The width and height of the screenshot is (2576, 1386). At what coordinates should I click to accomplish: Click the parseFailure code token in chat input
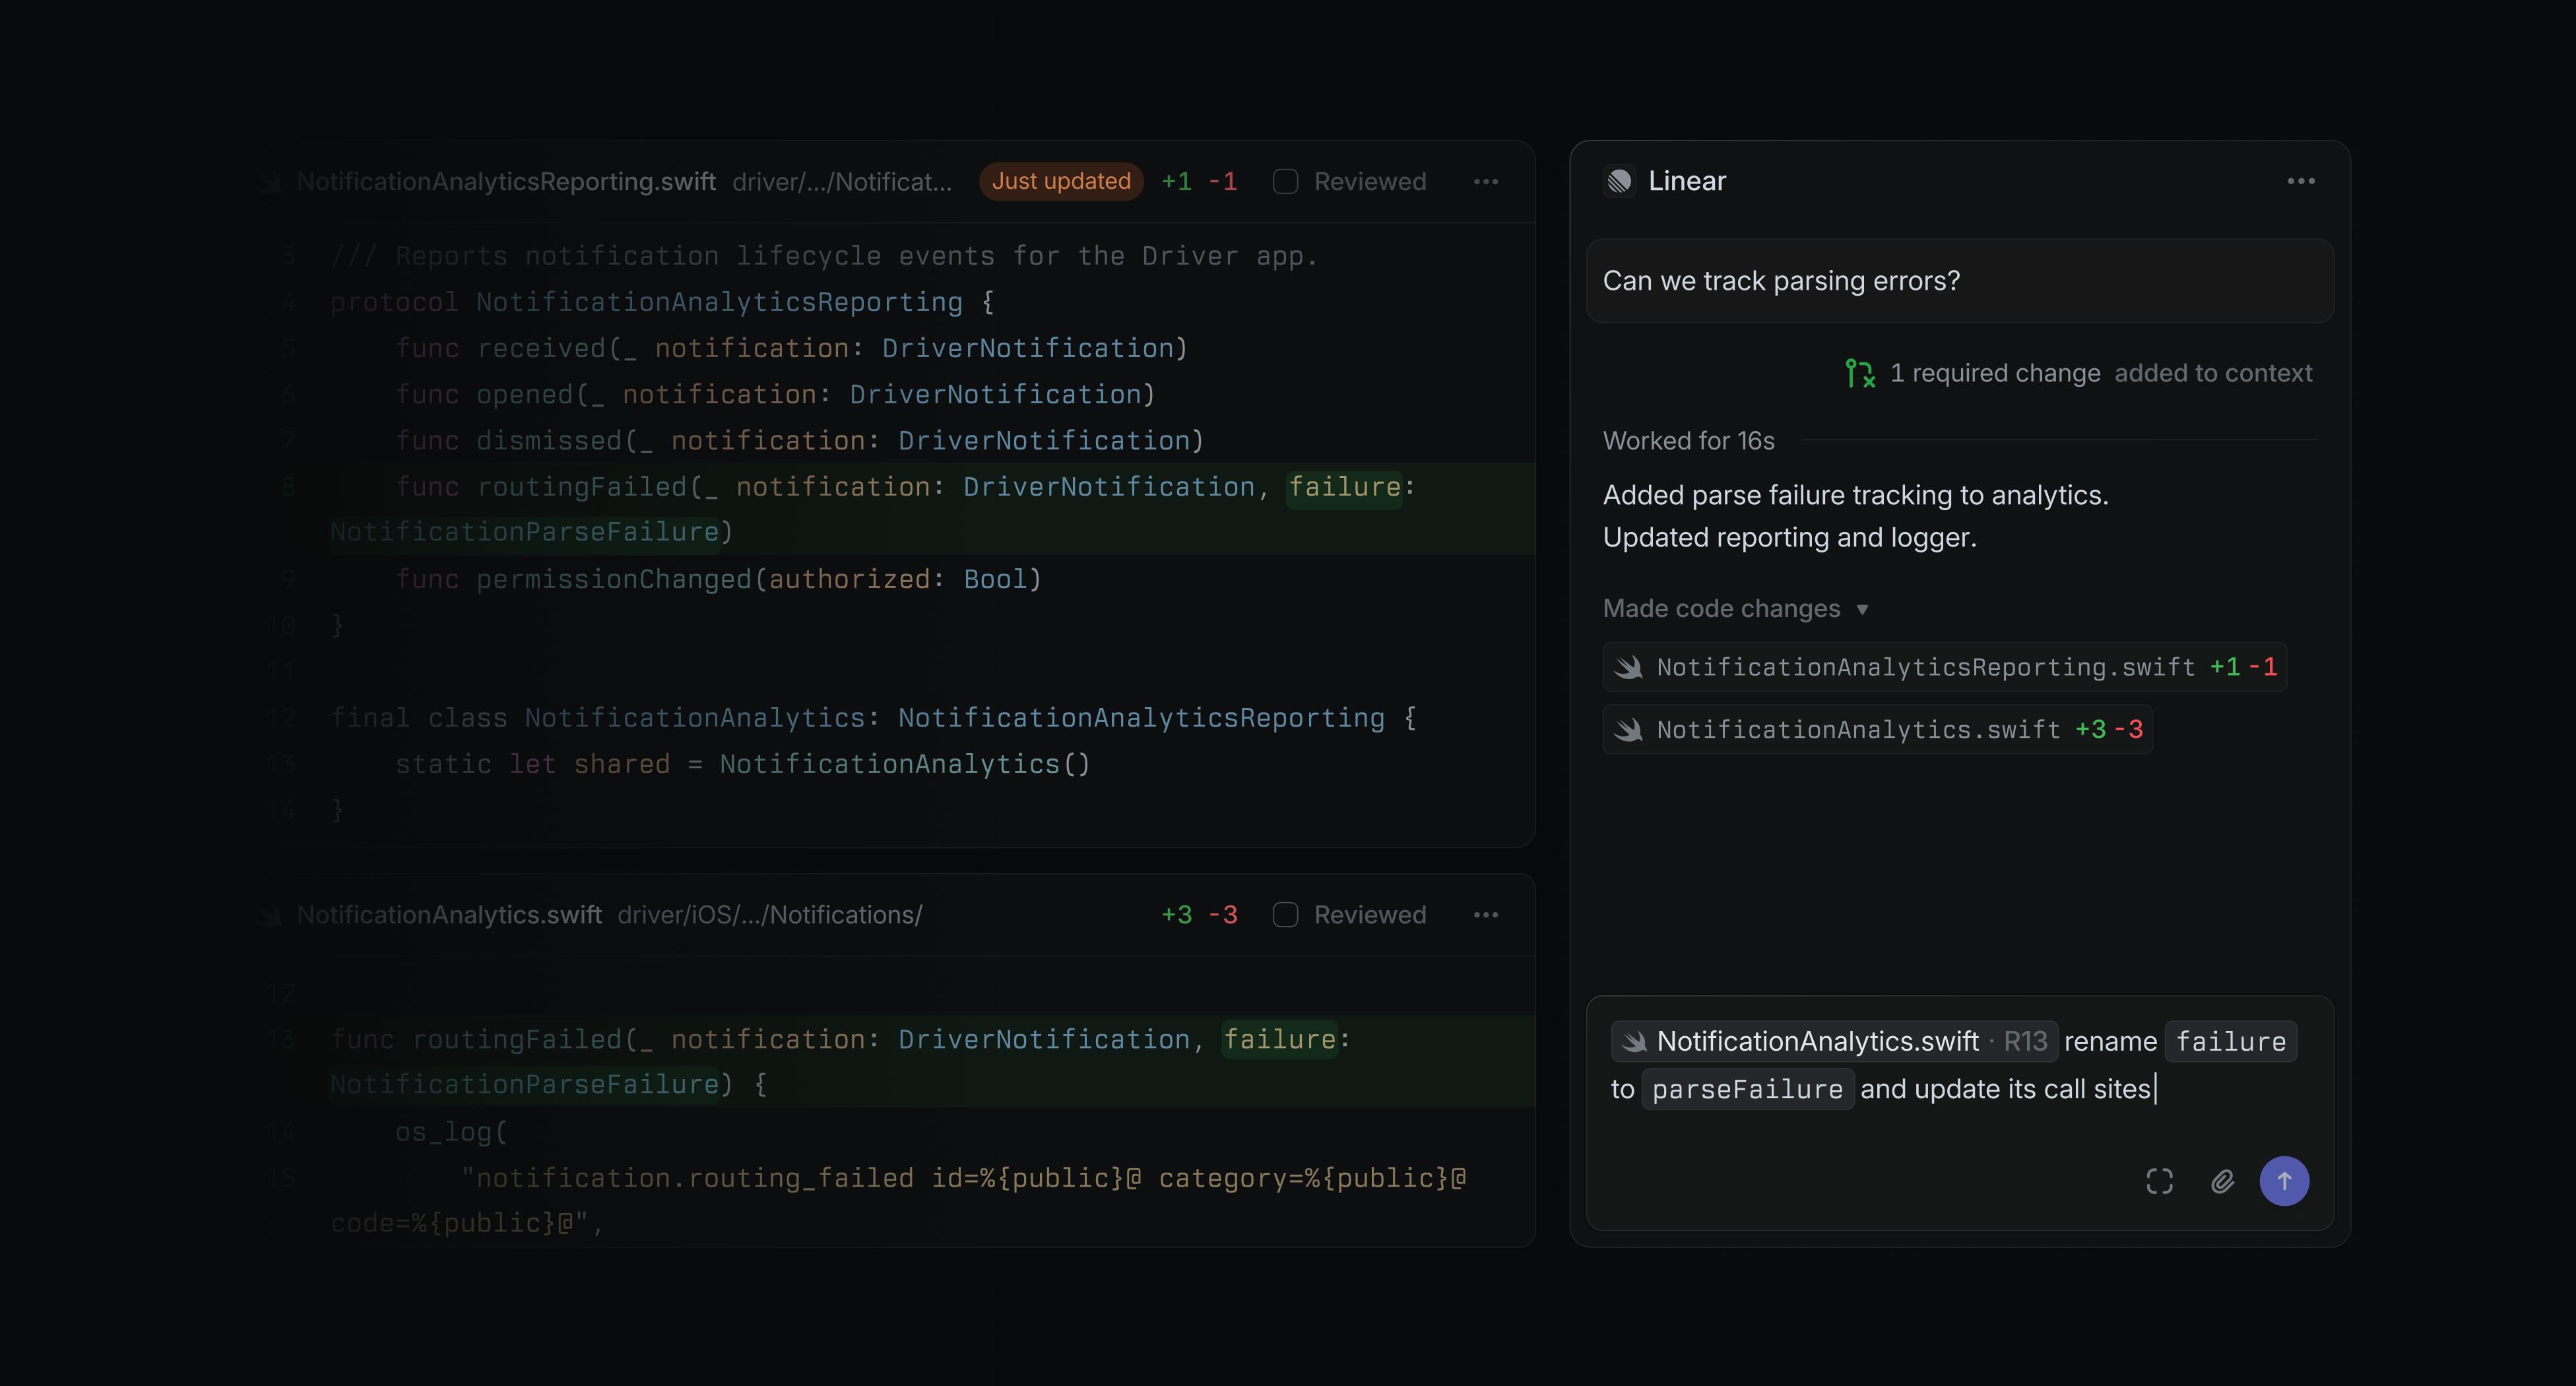pos(1747,1089)
